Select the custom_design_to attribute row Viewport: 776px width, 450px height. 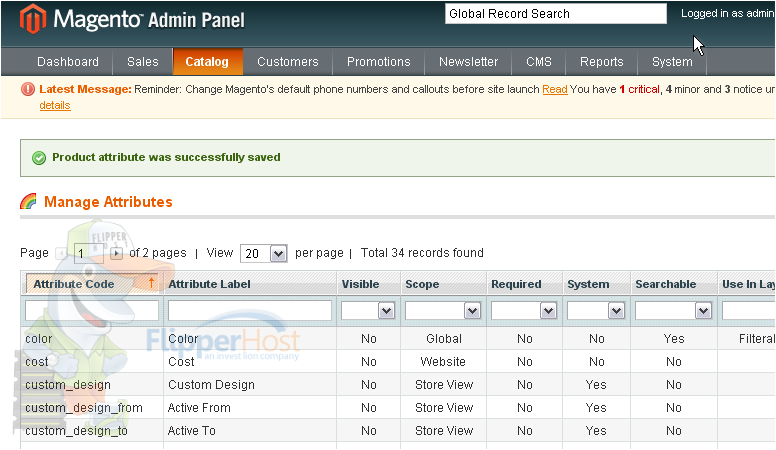click(398, 431)
